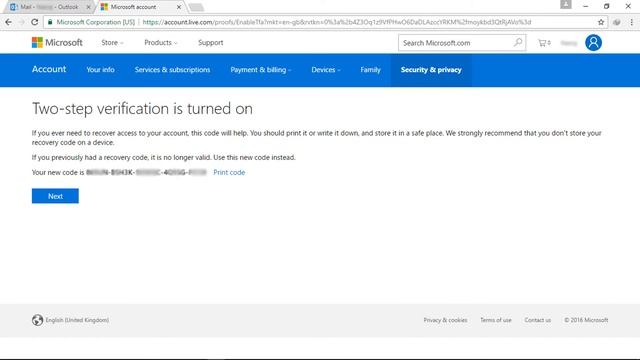Open Services & subscriptions
Screen dimensions: 640x360
[172, 70]
